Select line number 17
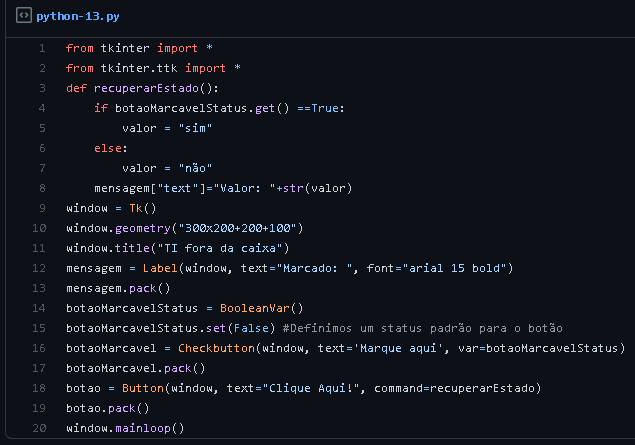This screenshot has width=635, height=445. pos(39,368)
